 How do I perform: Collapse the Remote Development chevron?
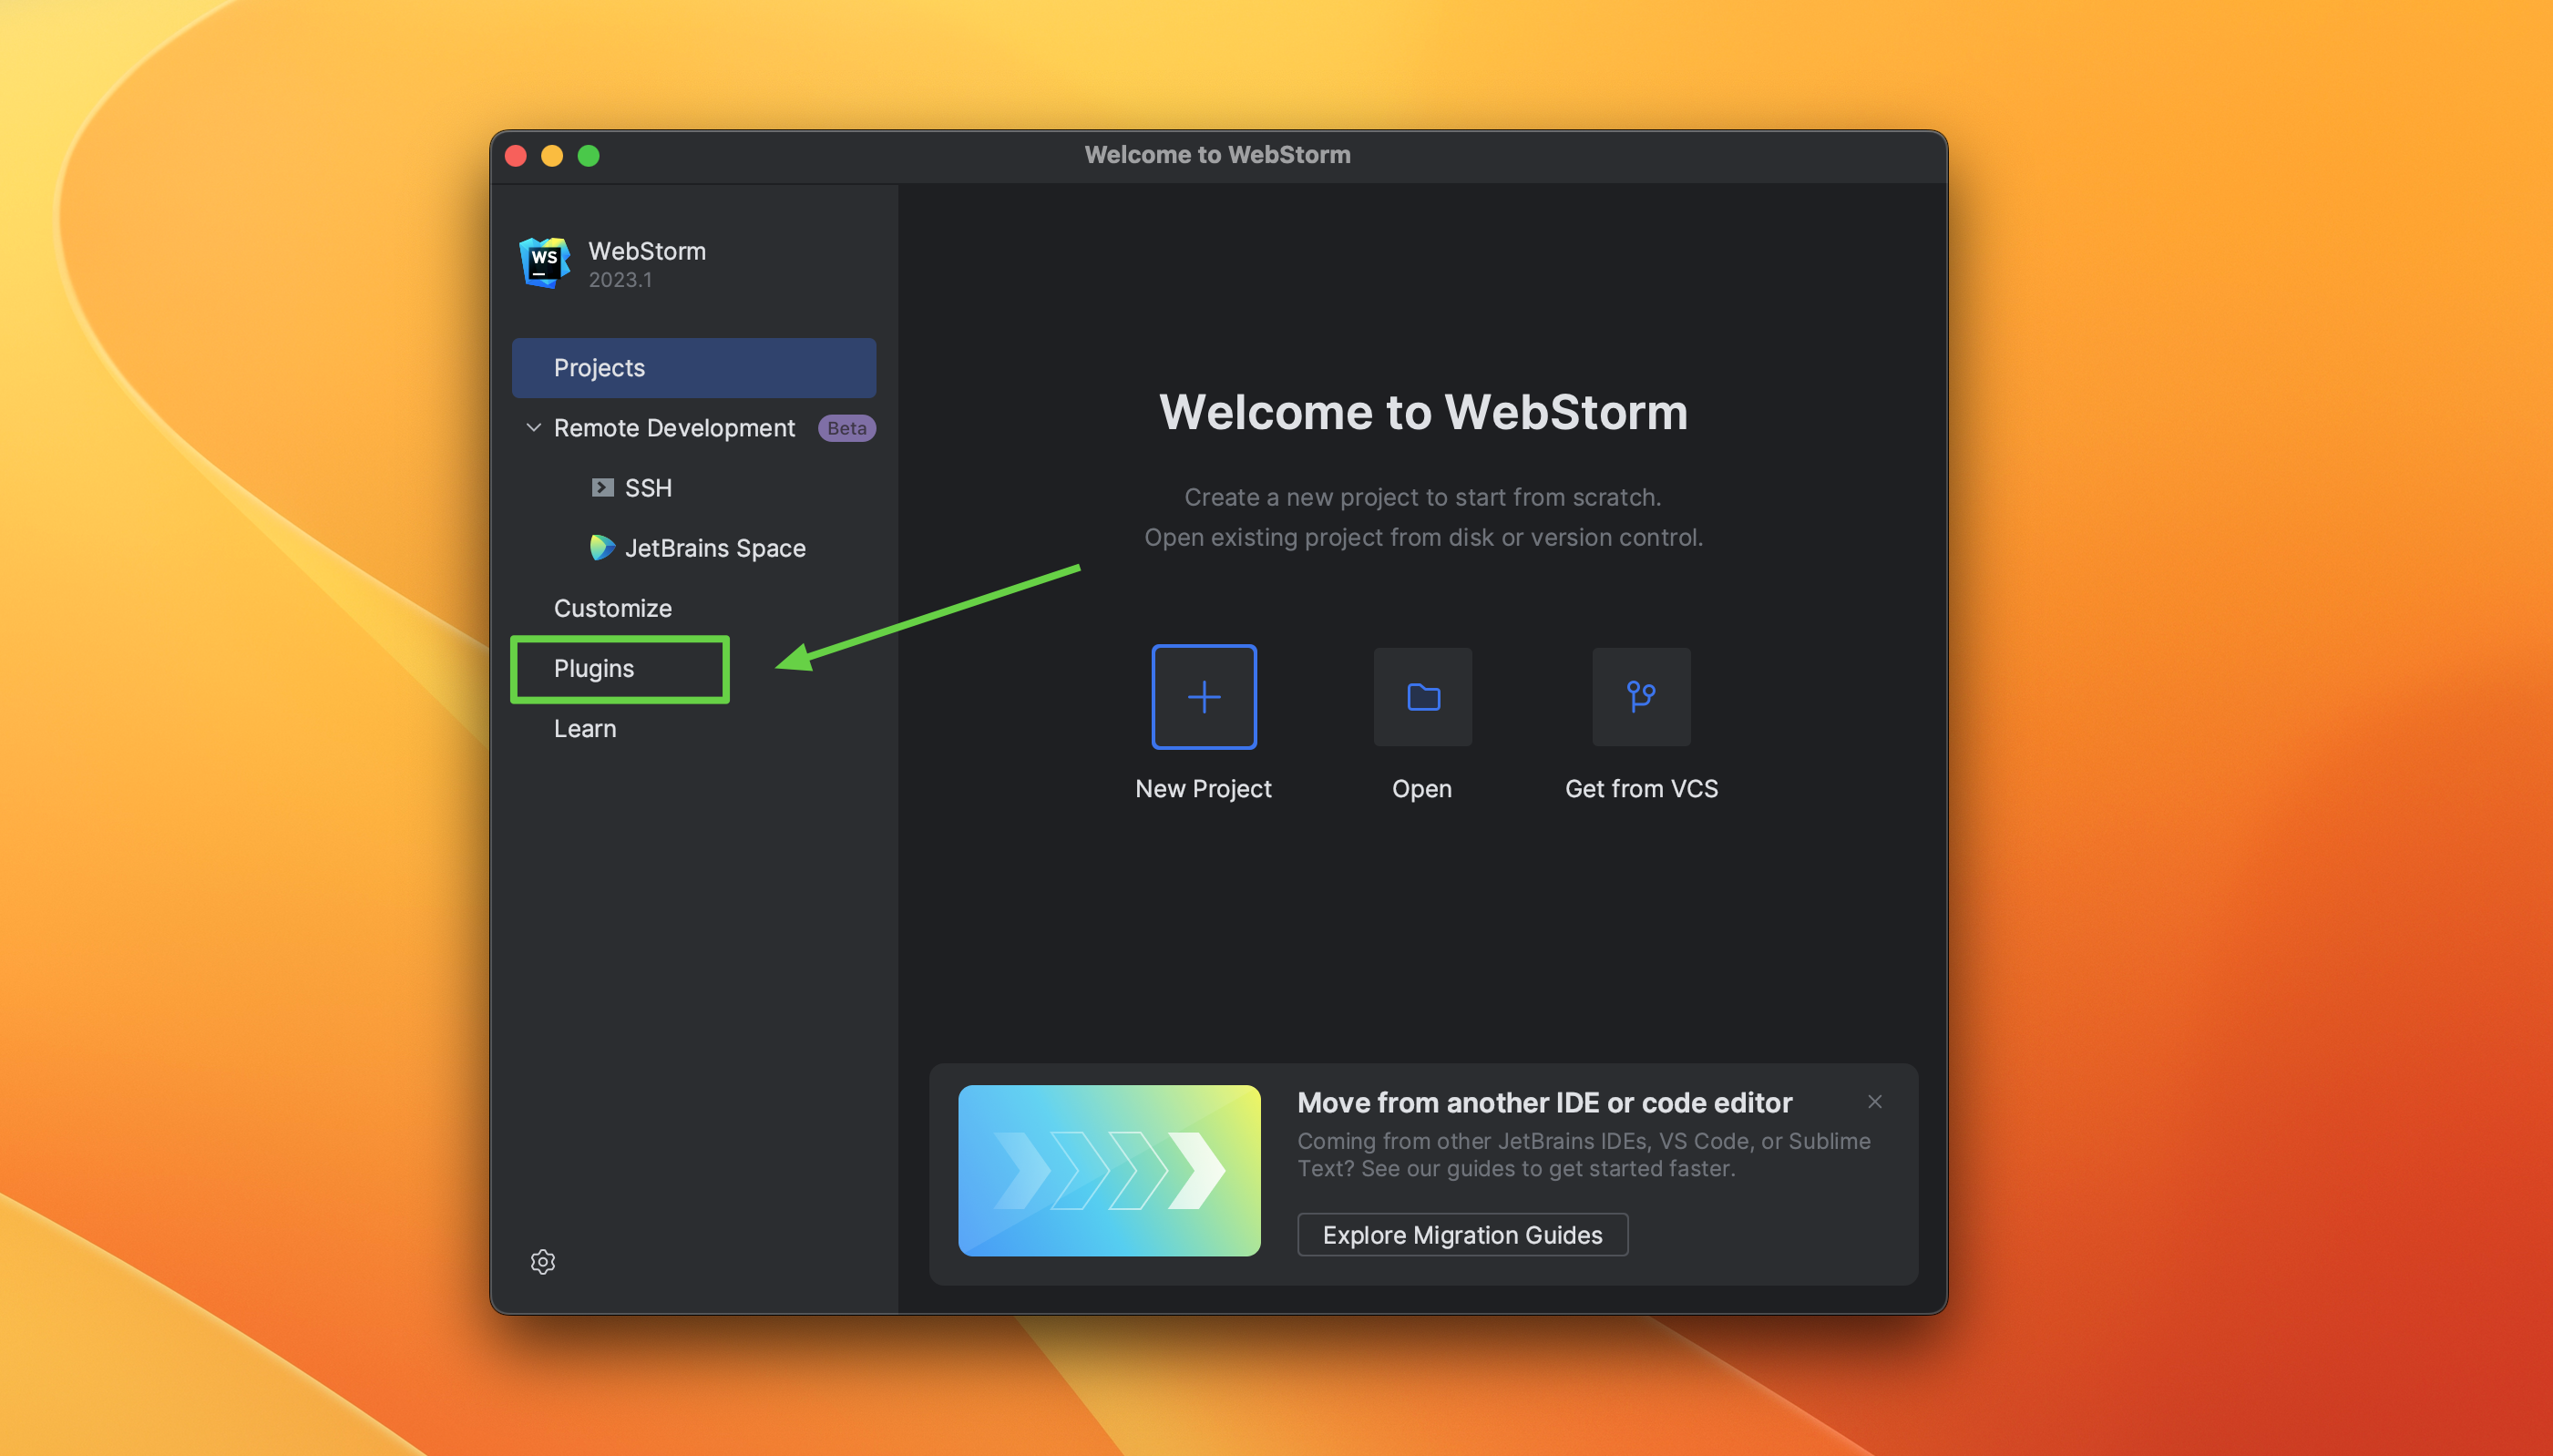click(533, 428)
